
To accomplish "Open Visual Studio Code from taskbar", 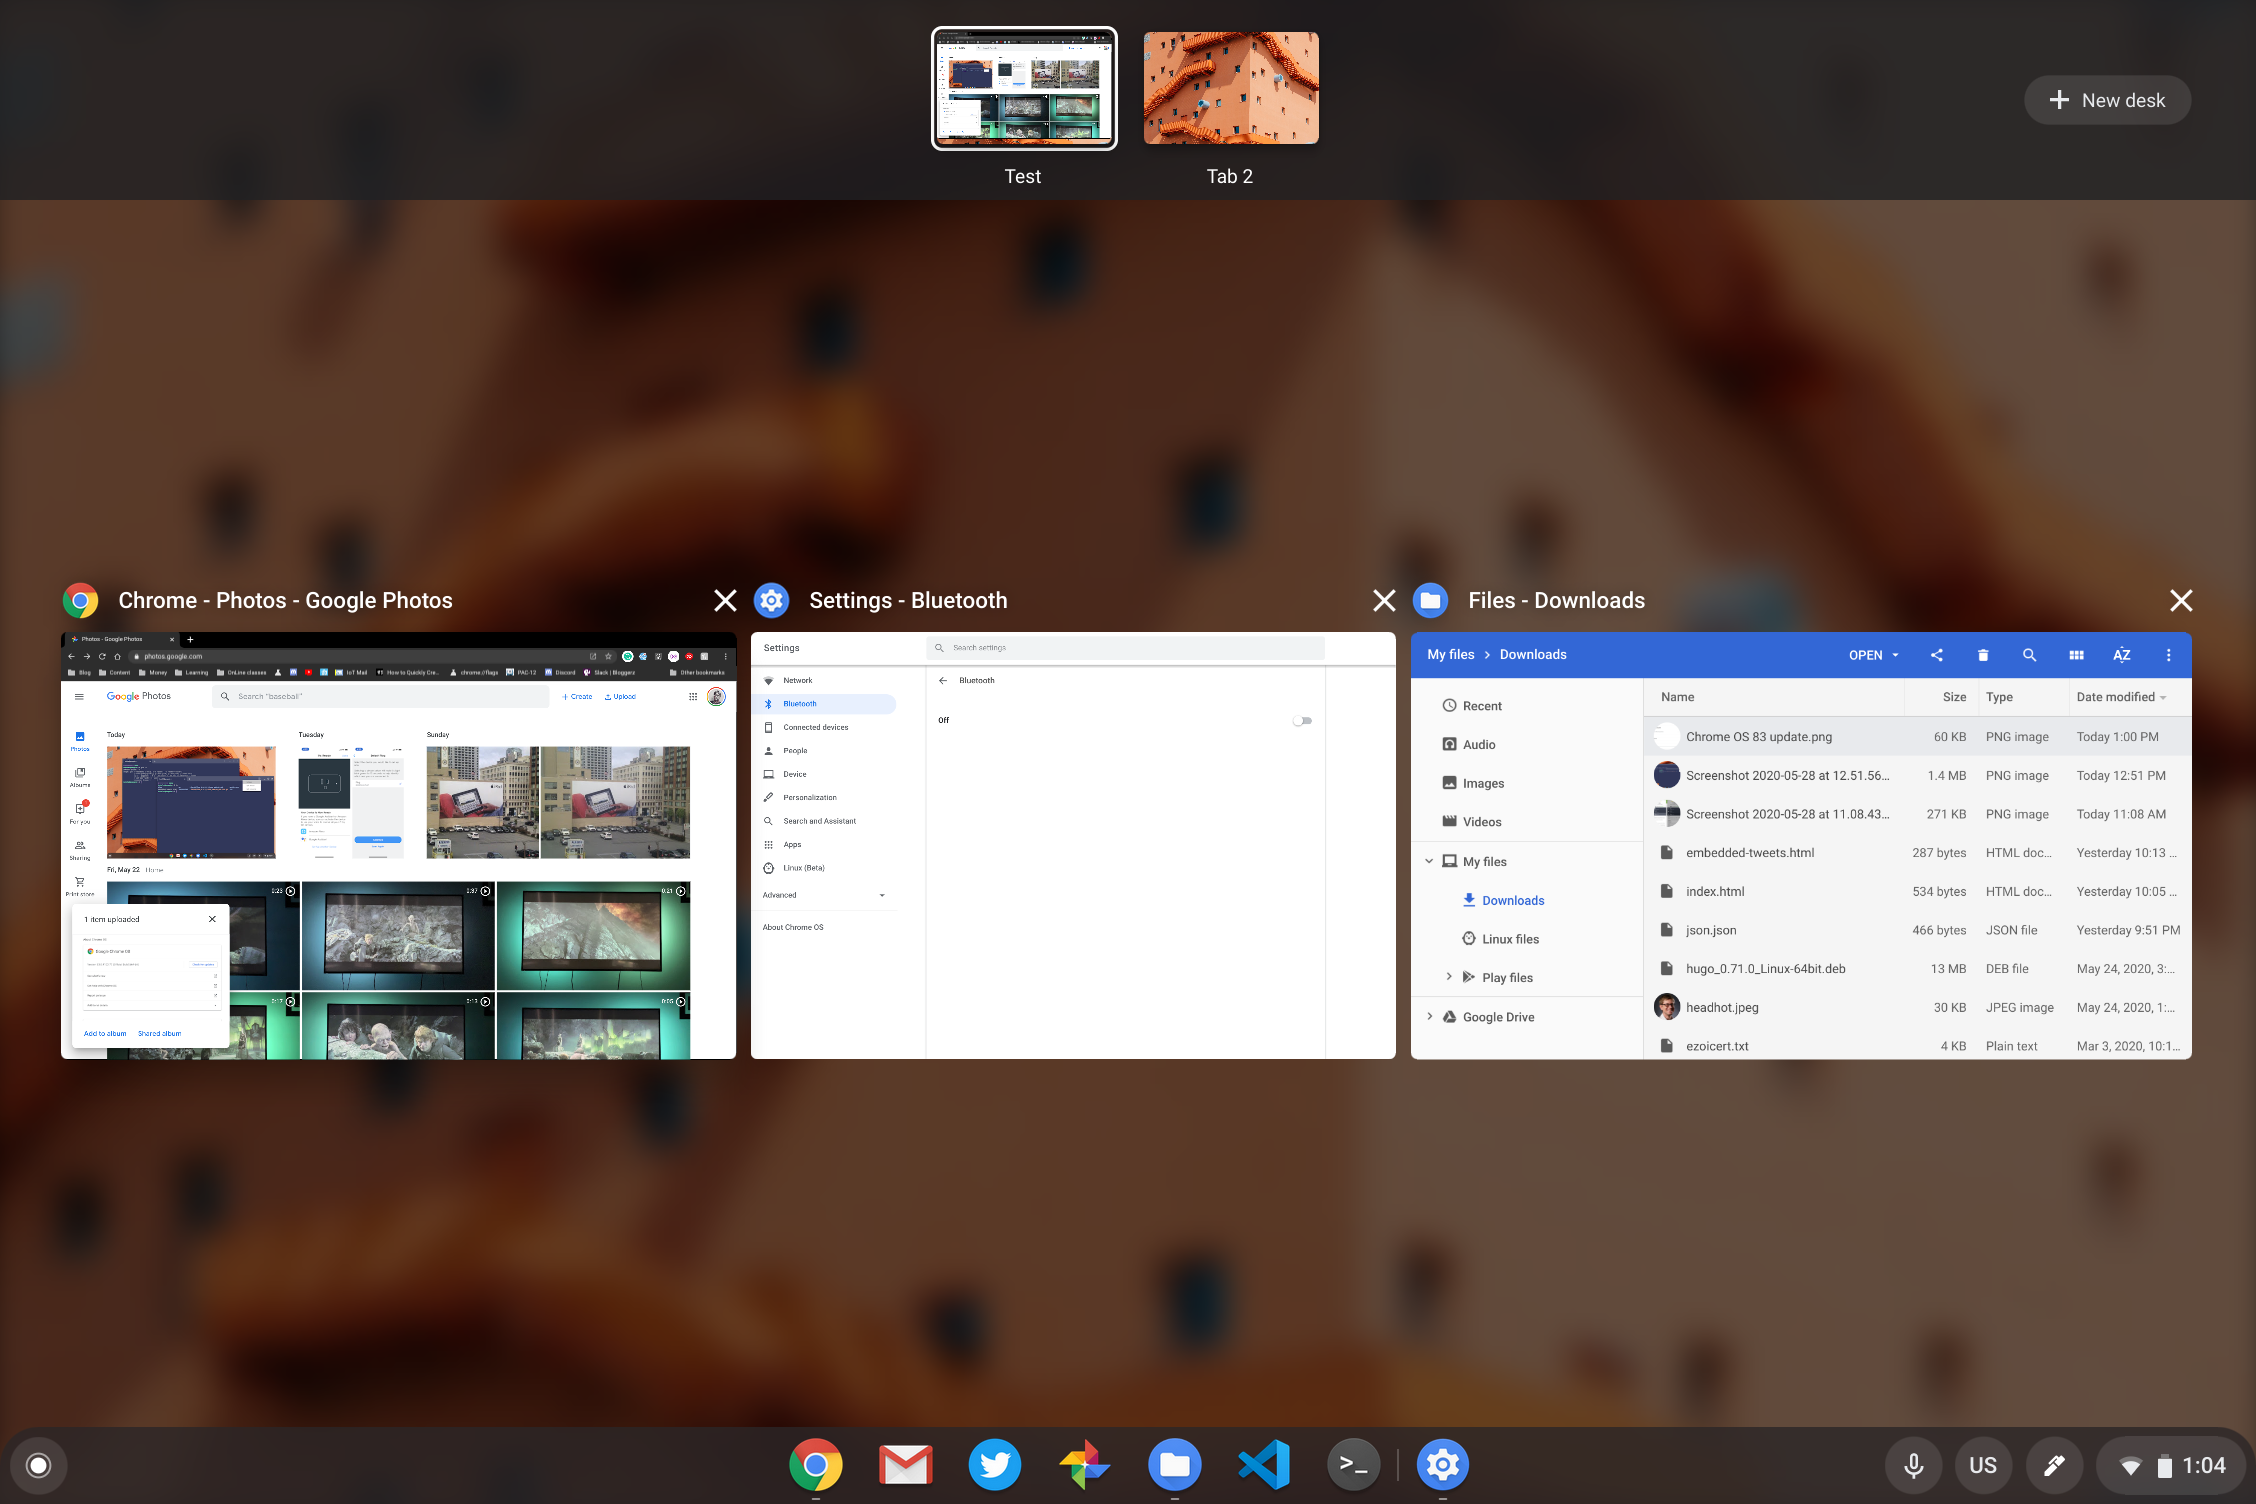I will click(x=1264, y=1464).
